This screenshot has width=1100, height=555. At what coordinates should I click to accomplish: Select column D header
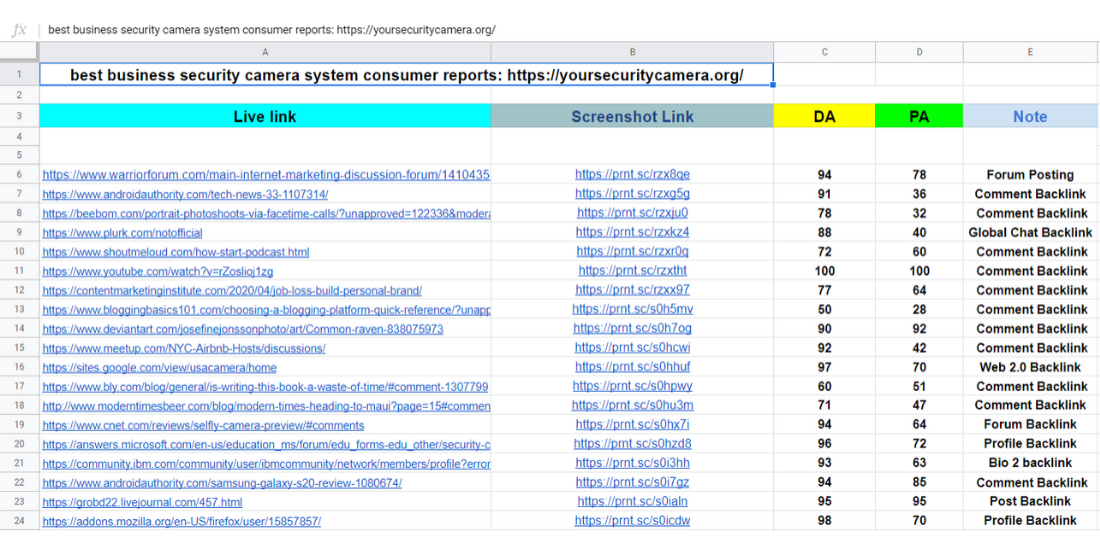pos(919,52)
